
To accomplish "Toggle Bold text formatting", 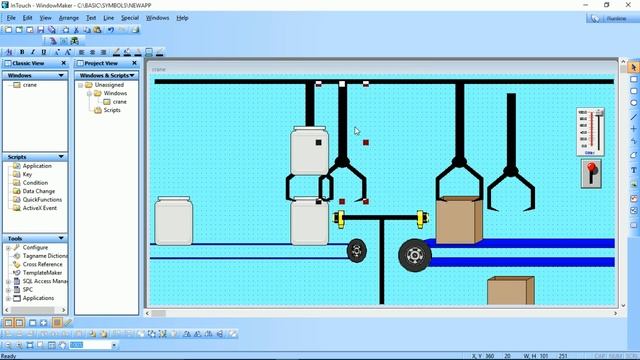I will 22,52.
